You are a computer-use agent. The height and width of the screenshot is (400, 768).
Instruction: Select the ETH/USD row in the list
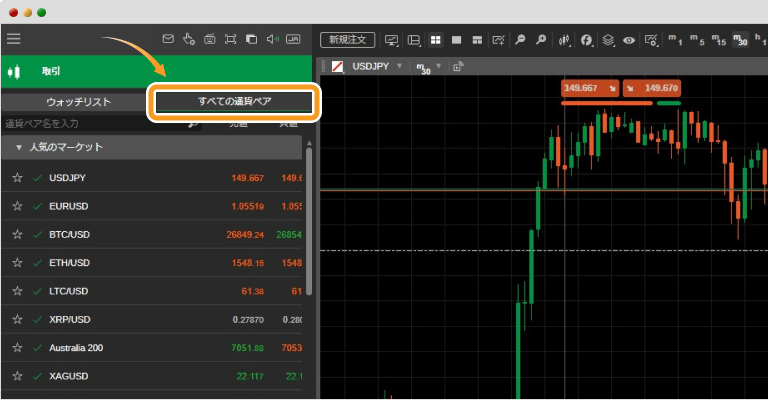pyautogui.click(x=152, y=263)
